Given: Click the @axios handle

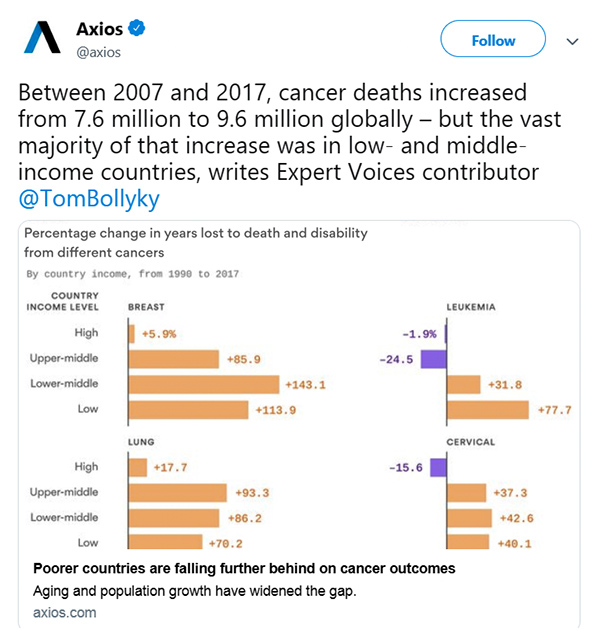Looking at the screenshot, I should click(x=98, y=52).
